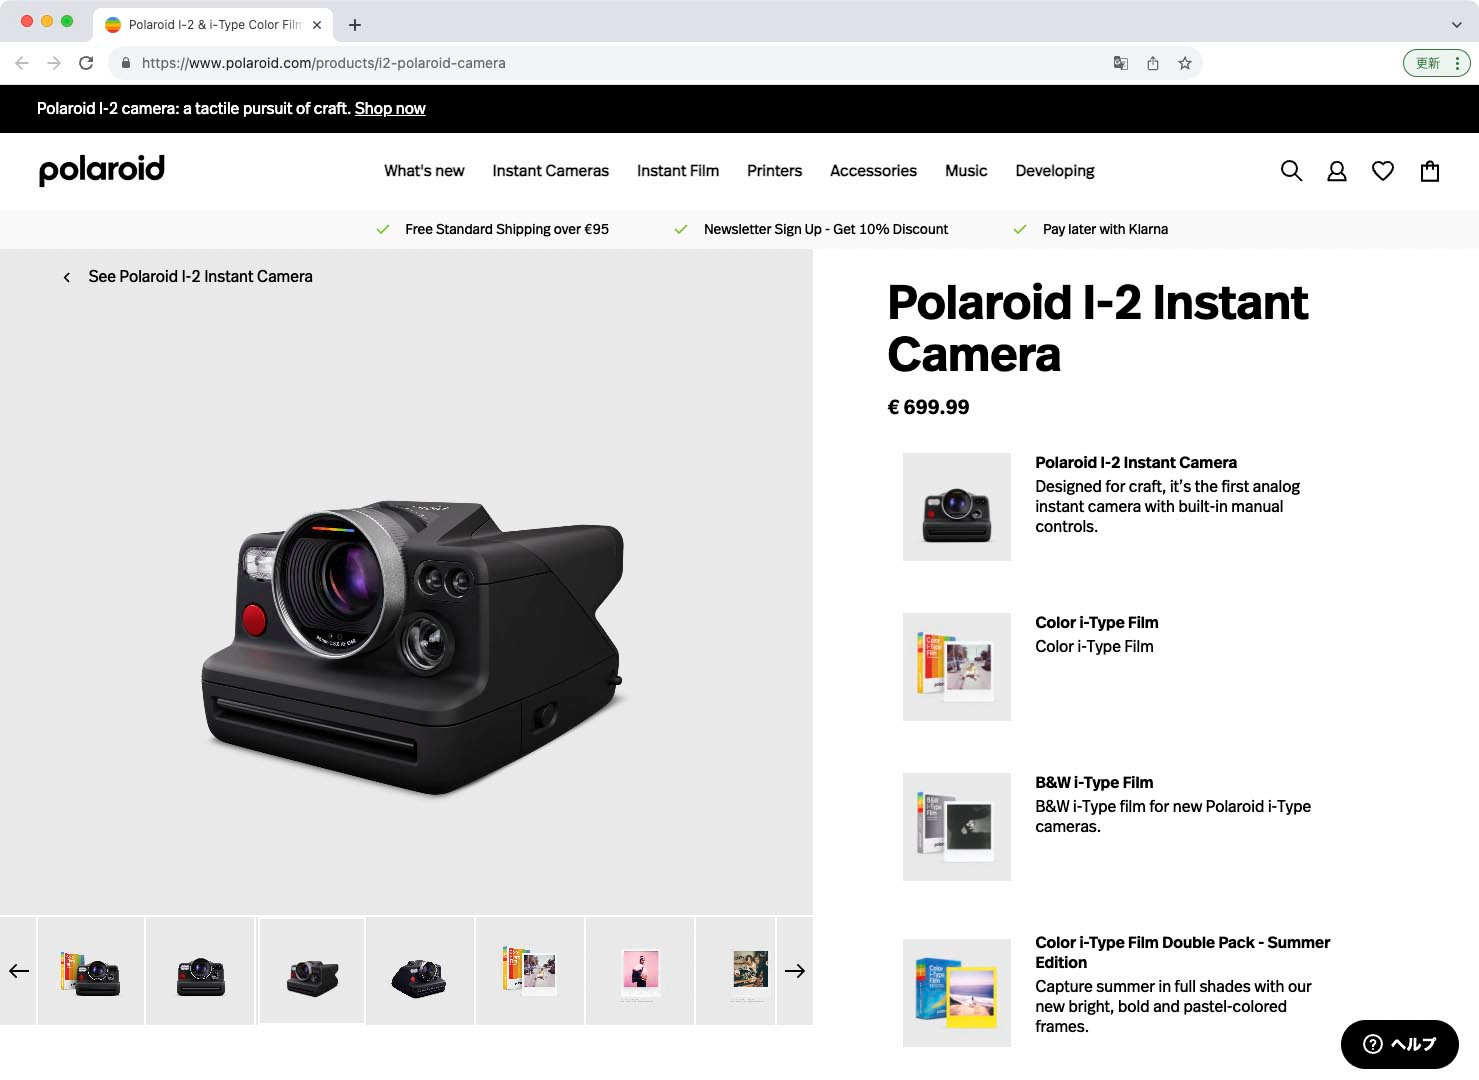
Task: Switch to the Accessories menu item
Action: [x=872, y=170]
